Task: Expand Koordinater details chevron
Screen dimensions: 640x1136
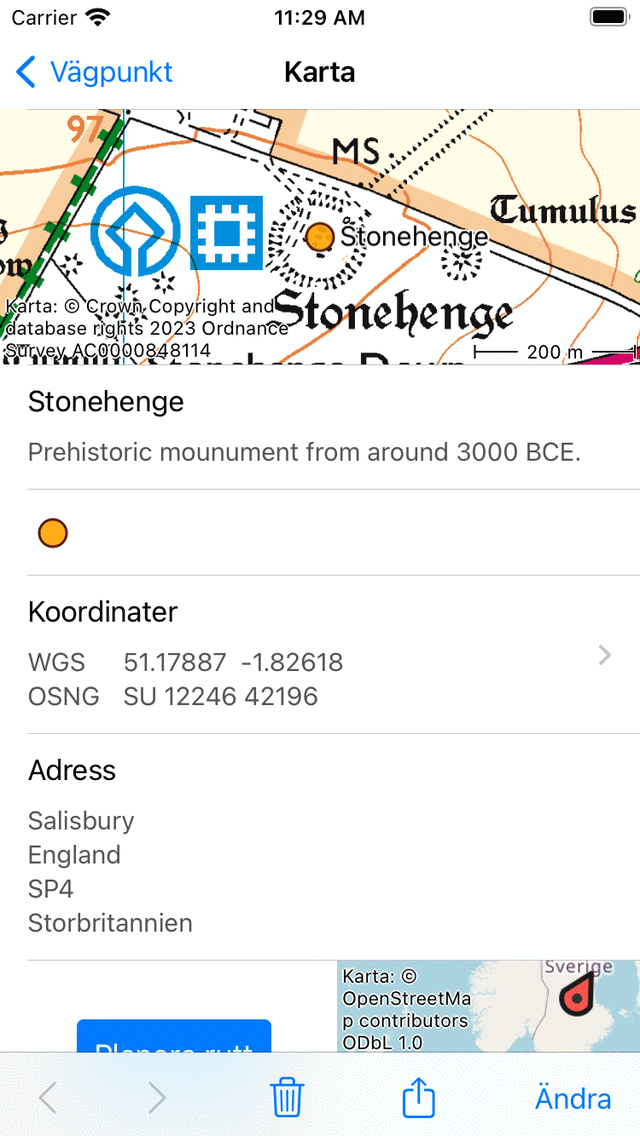Action: point(604,655)
